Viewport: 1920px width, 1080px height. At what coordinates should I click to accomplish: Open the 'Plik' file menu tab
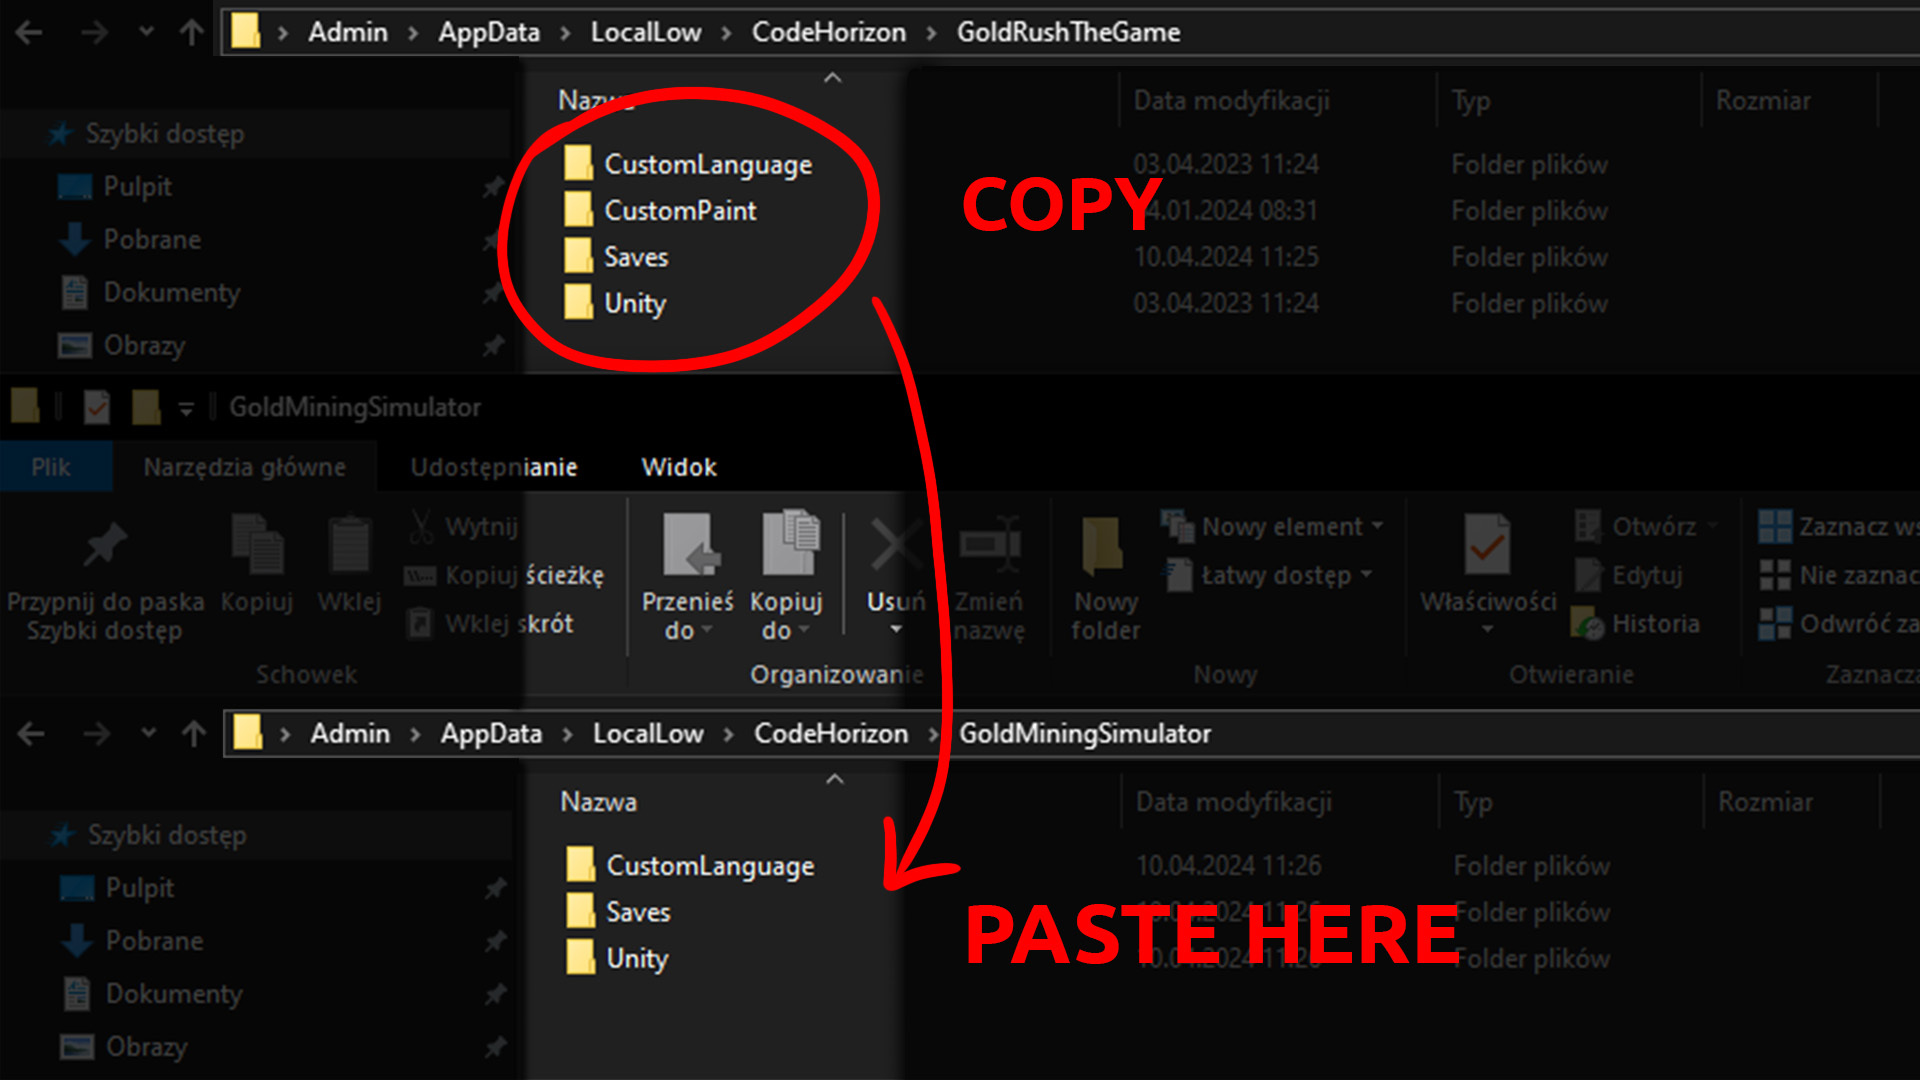[50, 467]
